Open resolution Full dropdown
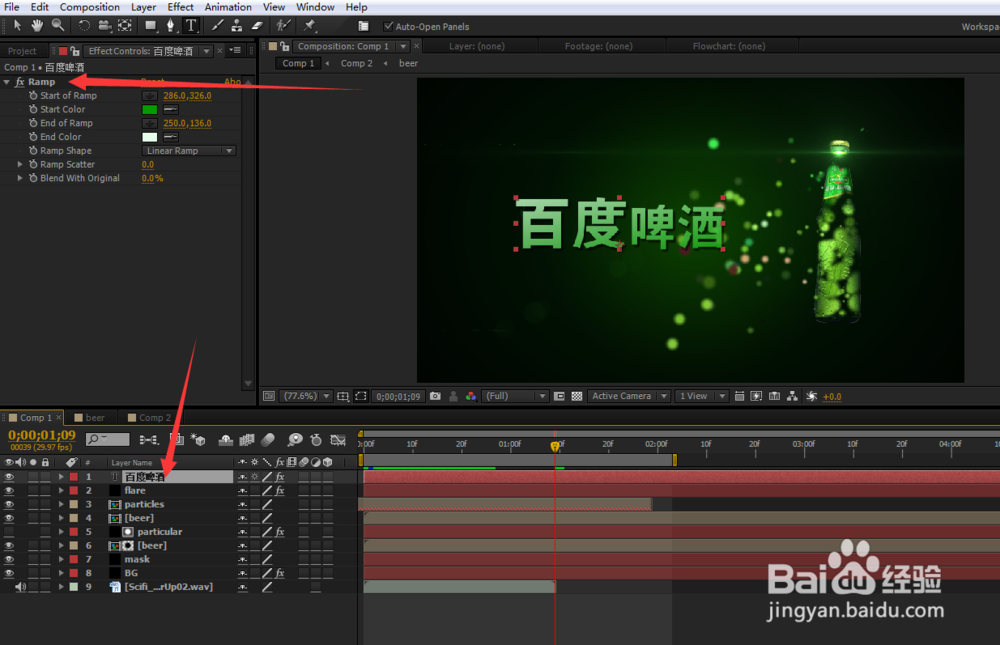The width and height of the screenshot is (1000, 645). tap(515, 396)
